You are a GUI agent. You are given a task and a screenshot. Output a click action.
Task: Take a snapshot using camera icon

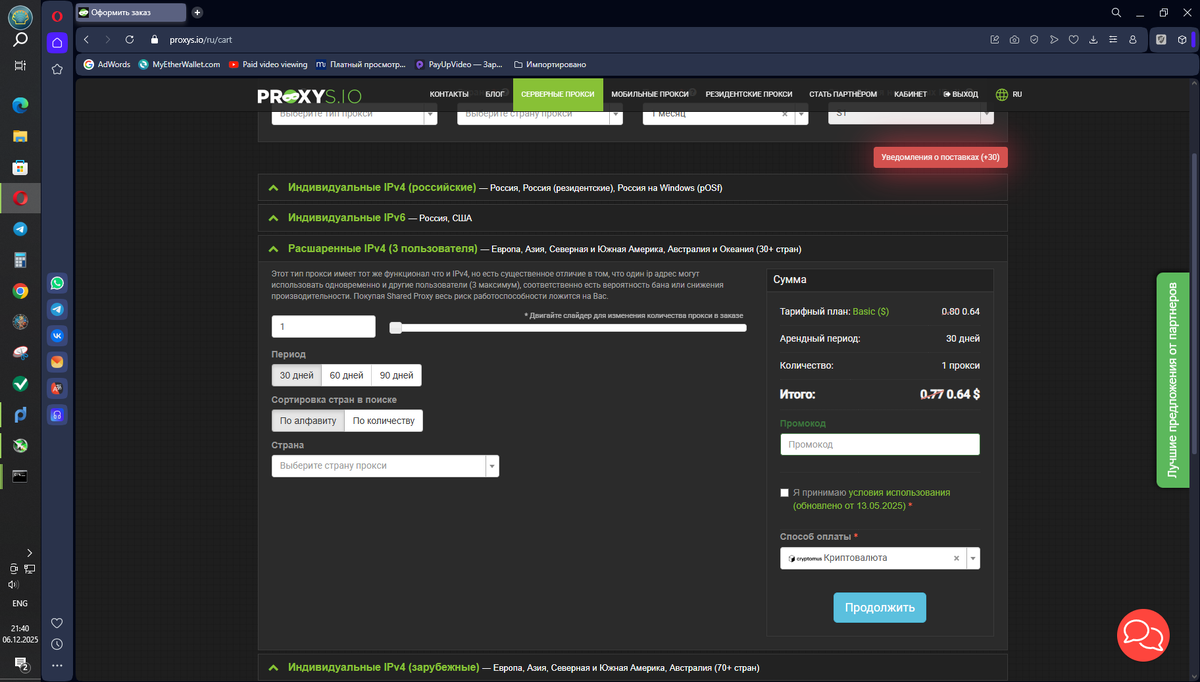coord(1014,40)
